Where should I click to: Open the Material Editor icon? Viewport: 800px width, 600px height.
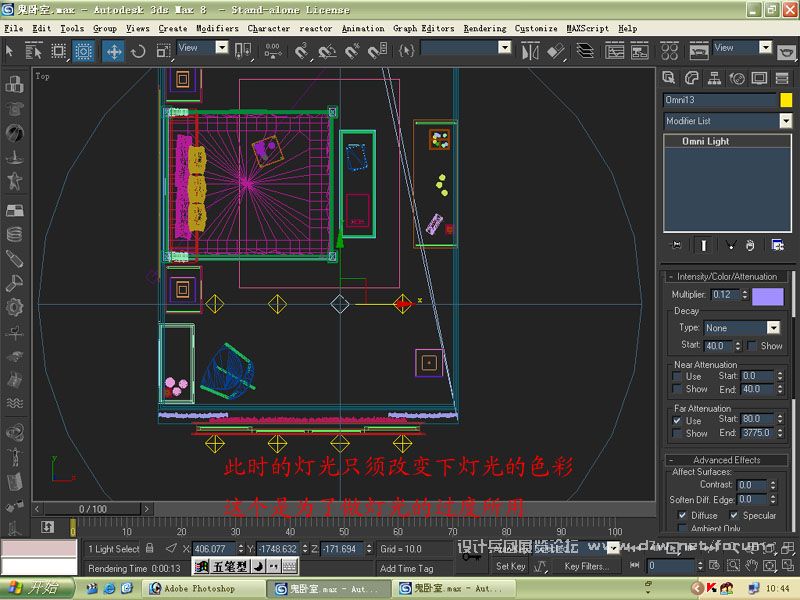669,51
